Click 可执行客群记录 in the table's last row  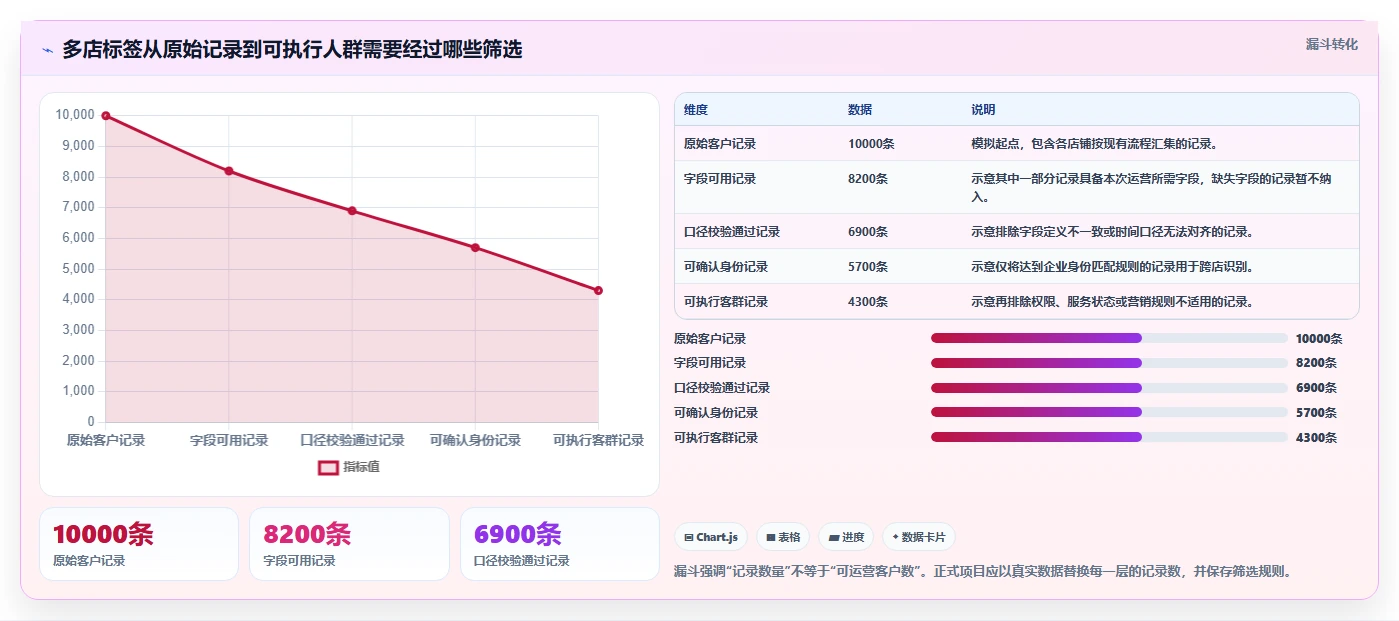[x=726, y=302]
